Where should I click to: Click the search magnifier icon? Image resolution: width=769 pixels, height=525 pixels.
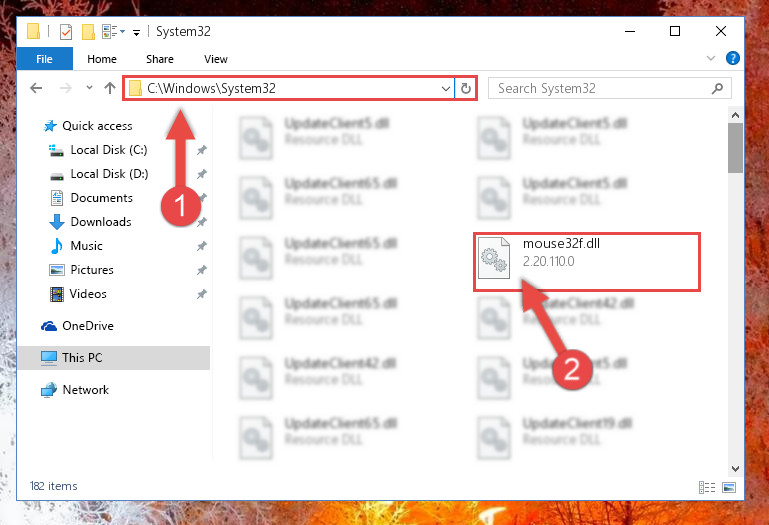point(717,88)
